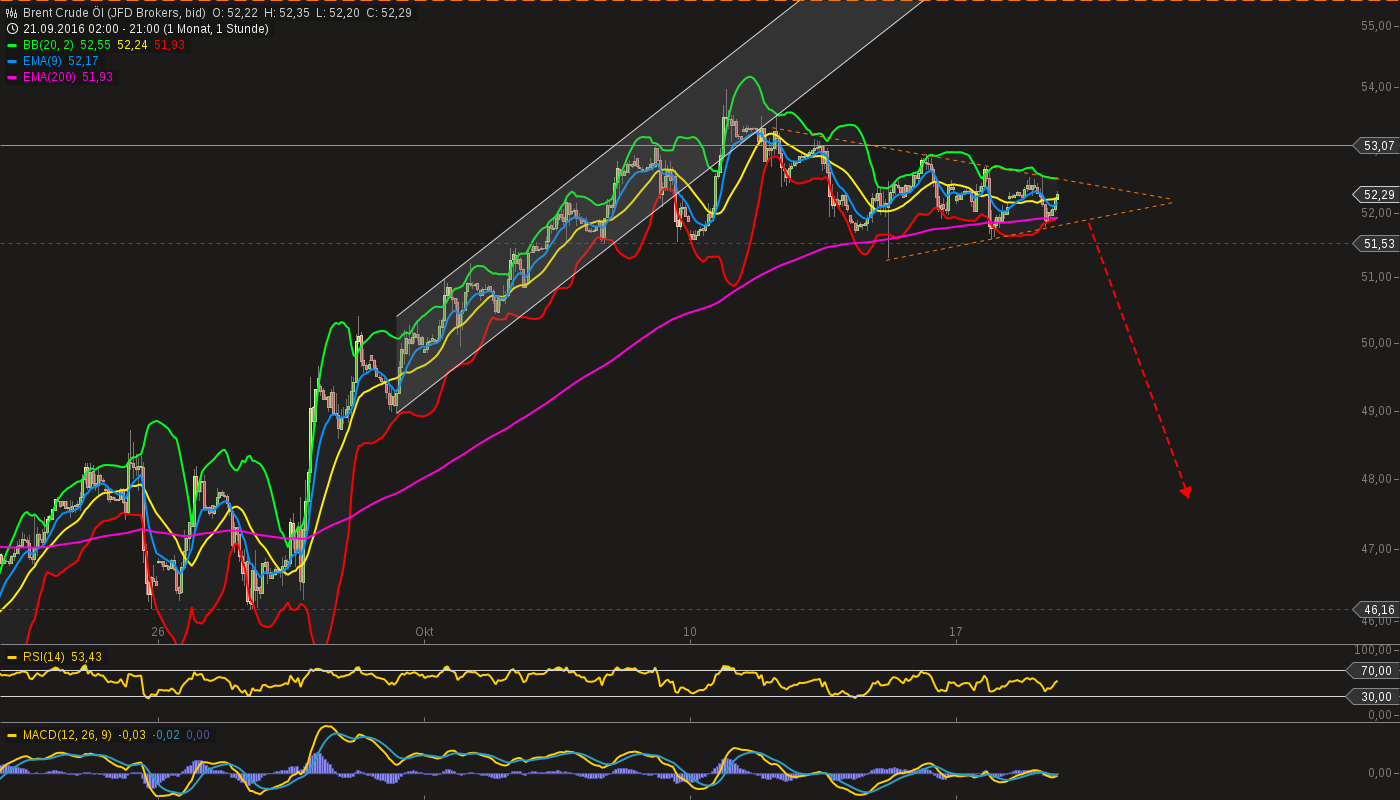Click the high price H: 52,35 value

pyautogui.click(x=286, y=13)
